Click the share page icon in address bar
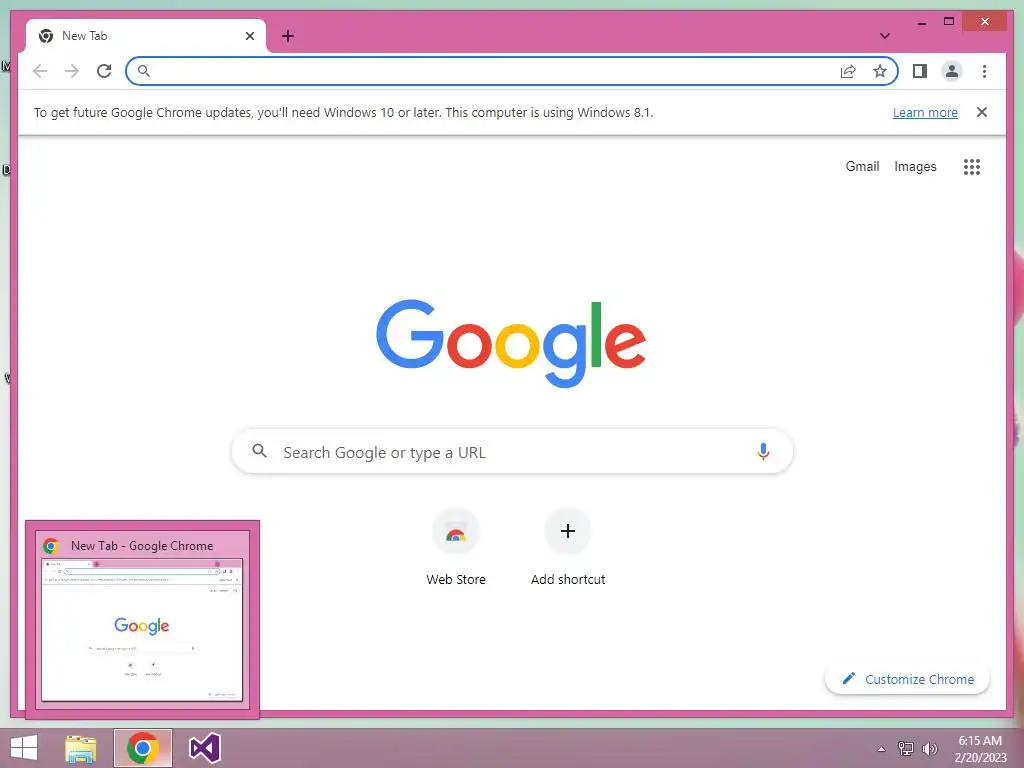This screenshot has height=768, width=1024. [848, 71]
